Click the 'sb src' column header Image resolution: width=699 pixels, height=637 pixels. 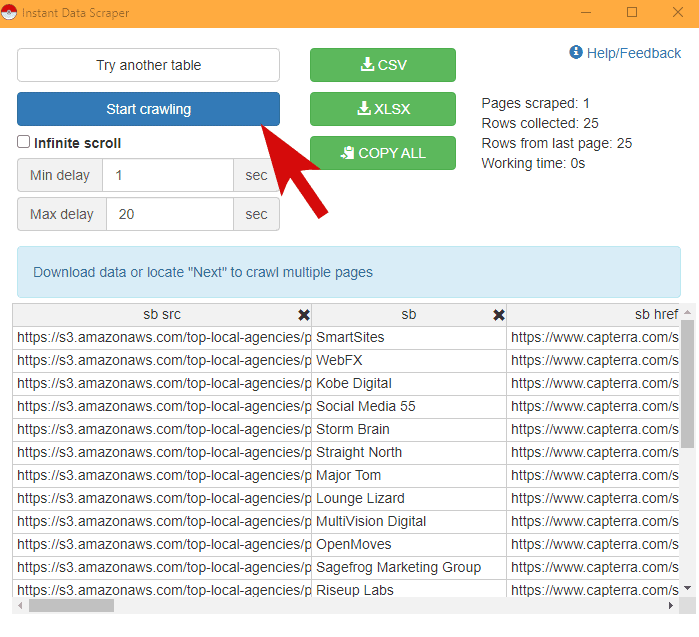pyautogui.click(x=162, y=315)
